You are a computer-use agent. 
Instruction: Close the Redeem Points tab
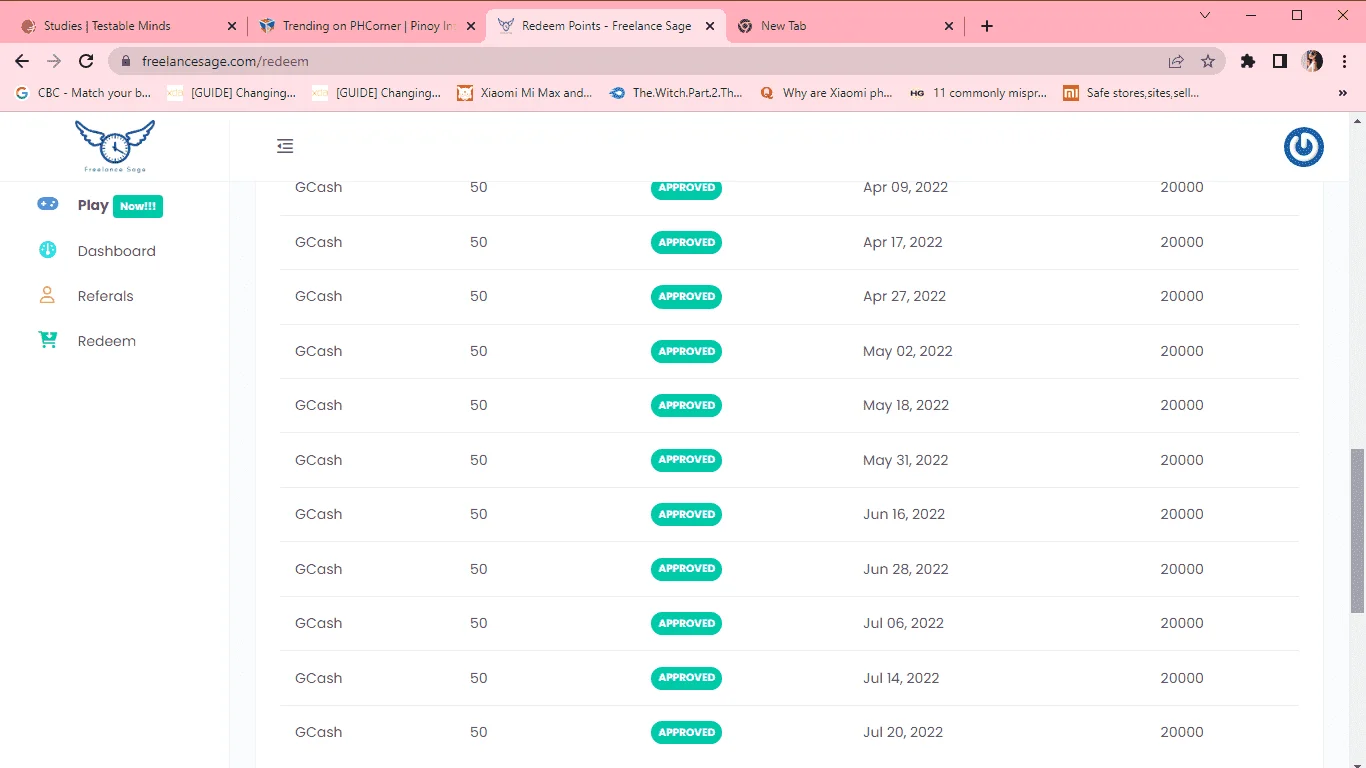pyautogui.click(x=710, y=26)
